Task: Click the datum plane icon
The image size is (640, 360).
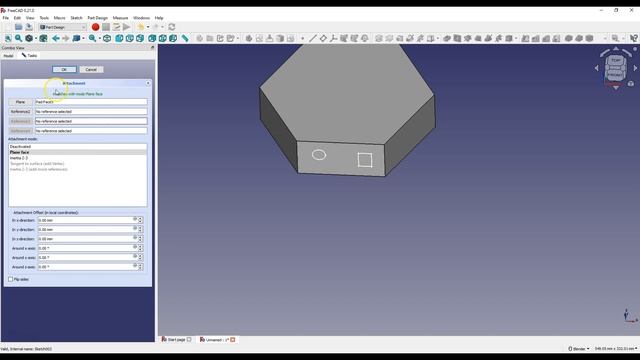Action: tap(323, 38)
